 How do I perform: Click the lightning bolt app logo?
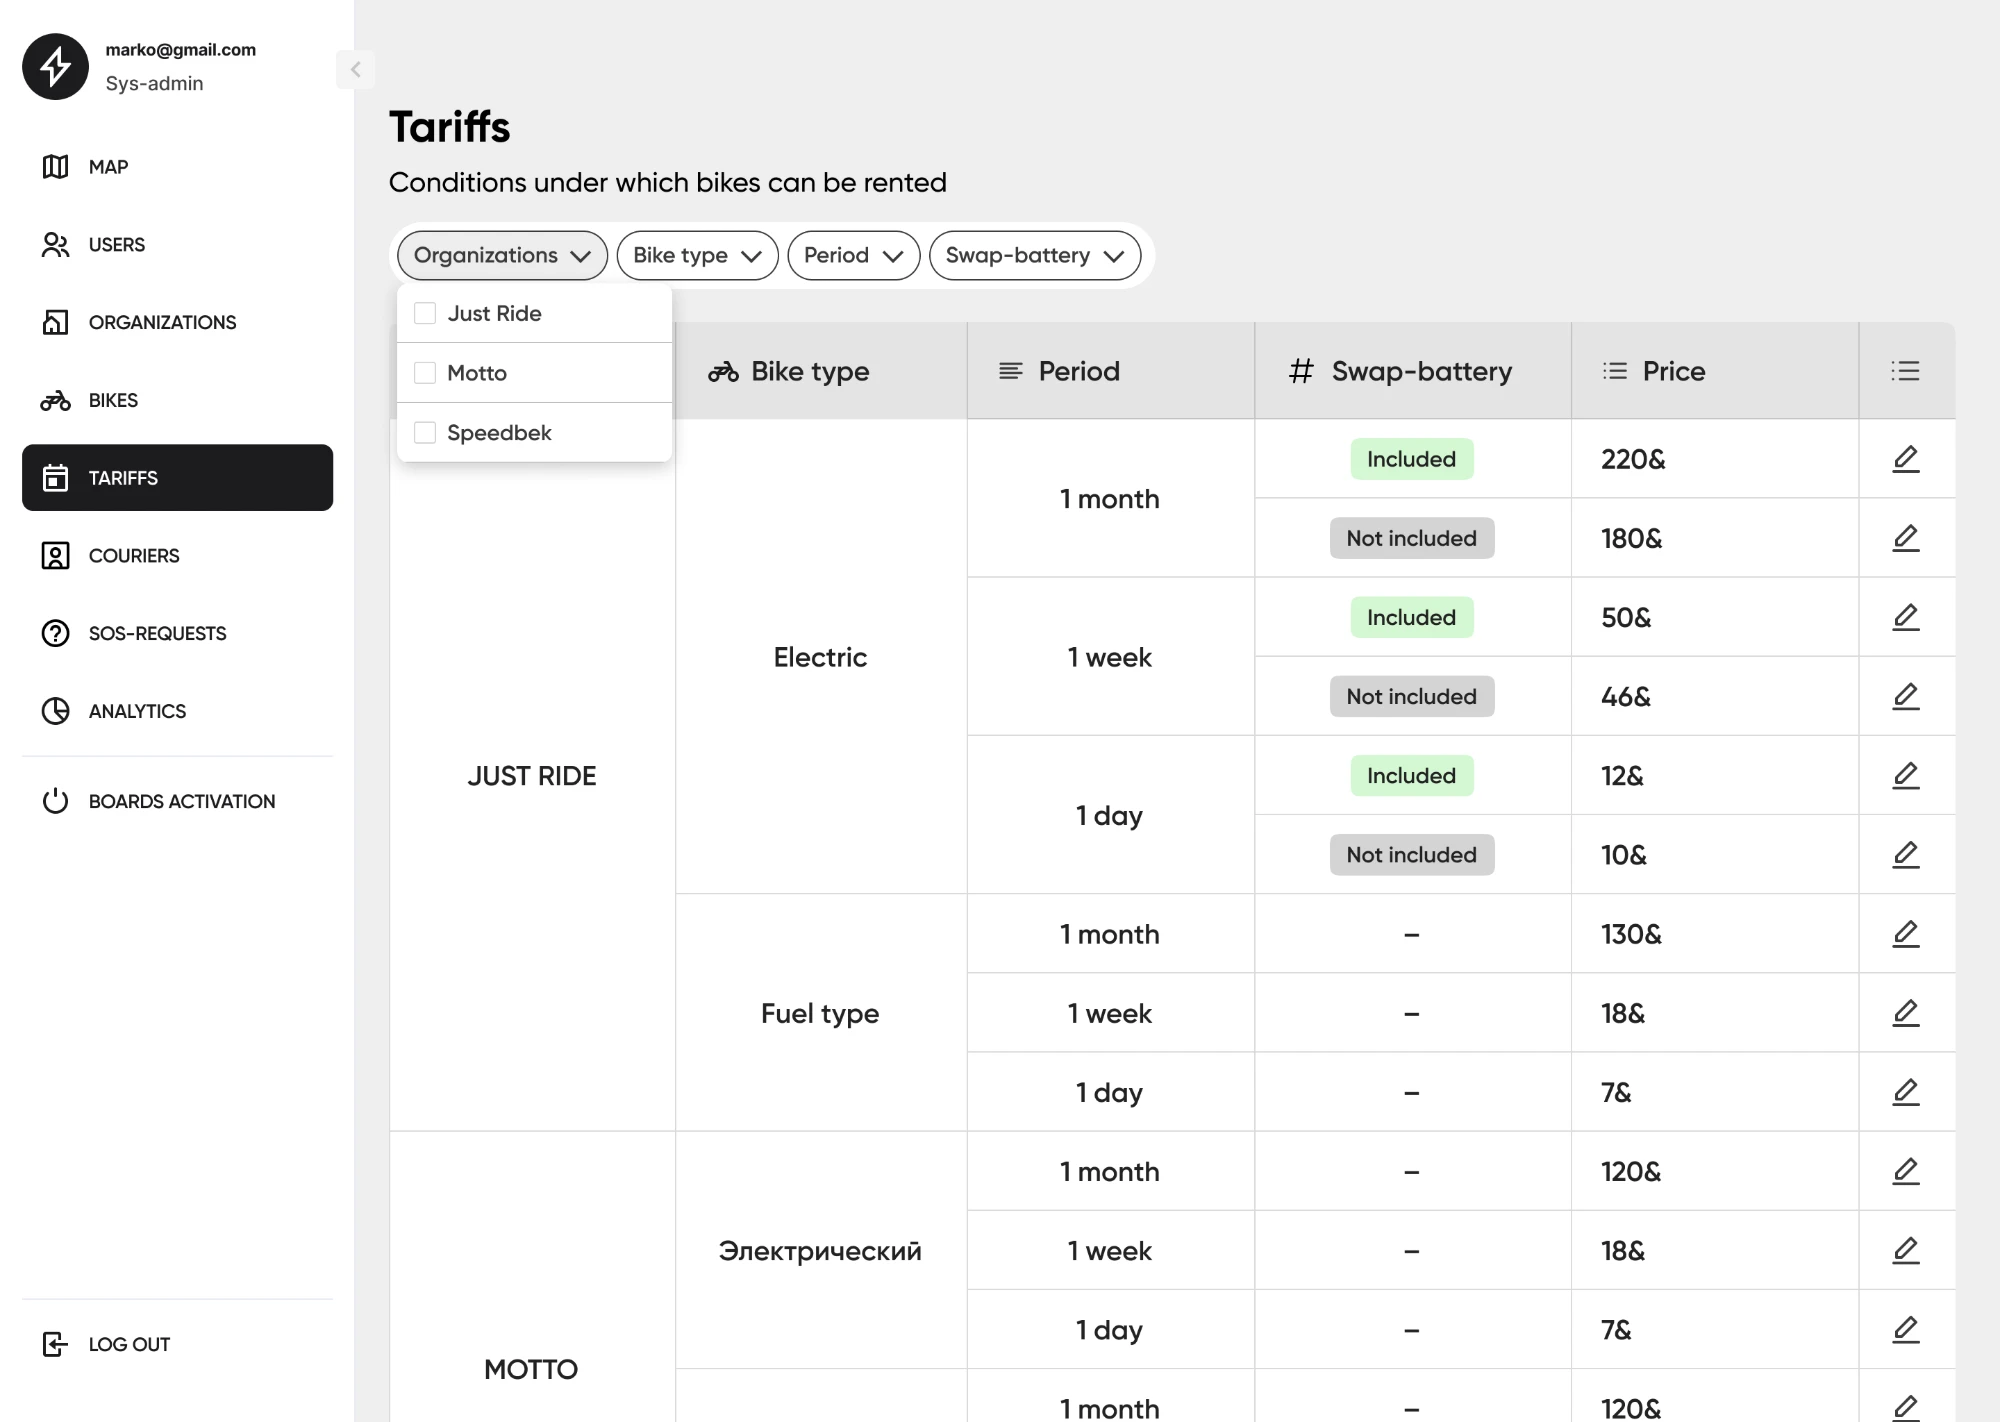pos(56,67)
